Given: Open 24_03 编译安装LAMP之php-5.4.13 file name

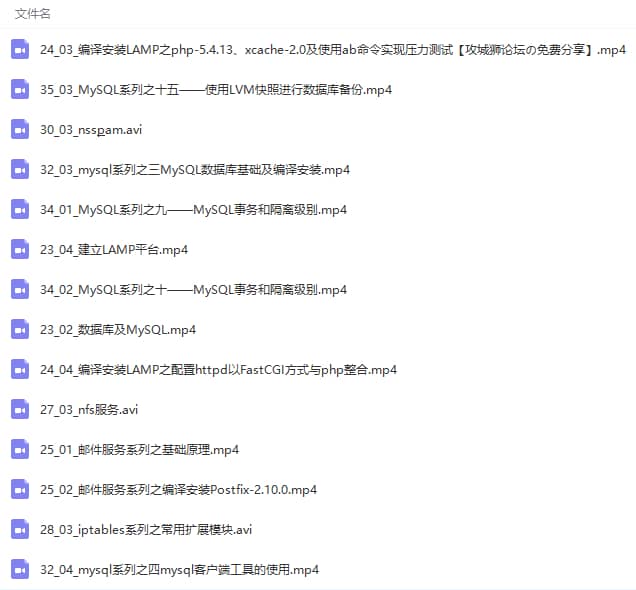Looking at the screenshot, I should (333, 50).
